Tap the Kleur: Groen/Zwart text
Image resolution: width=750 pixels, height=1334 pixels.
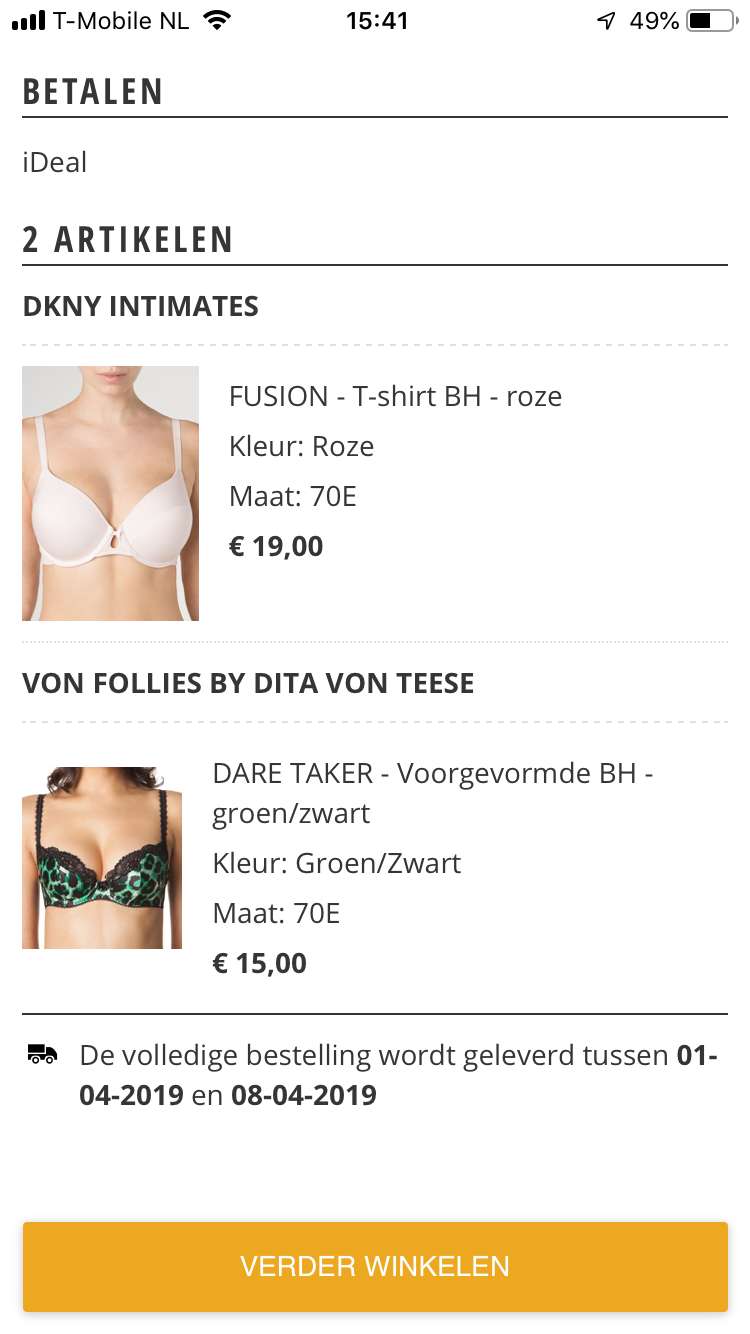337,863
